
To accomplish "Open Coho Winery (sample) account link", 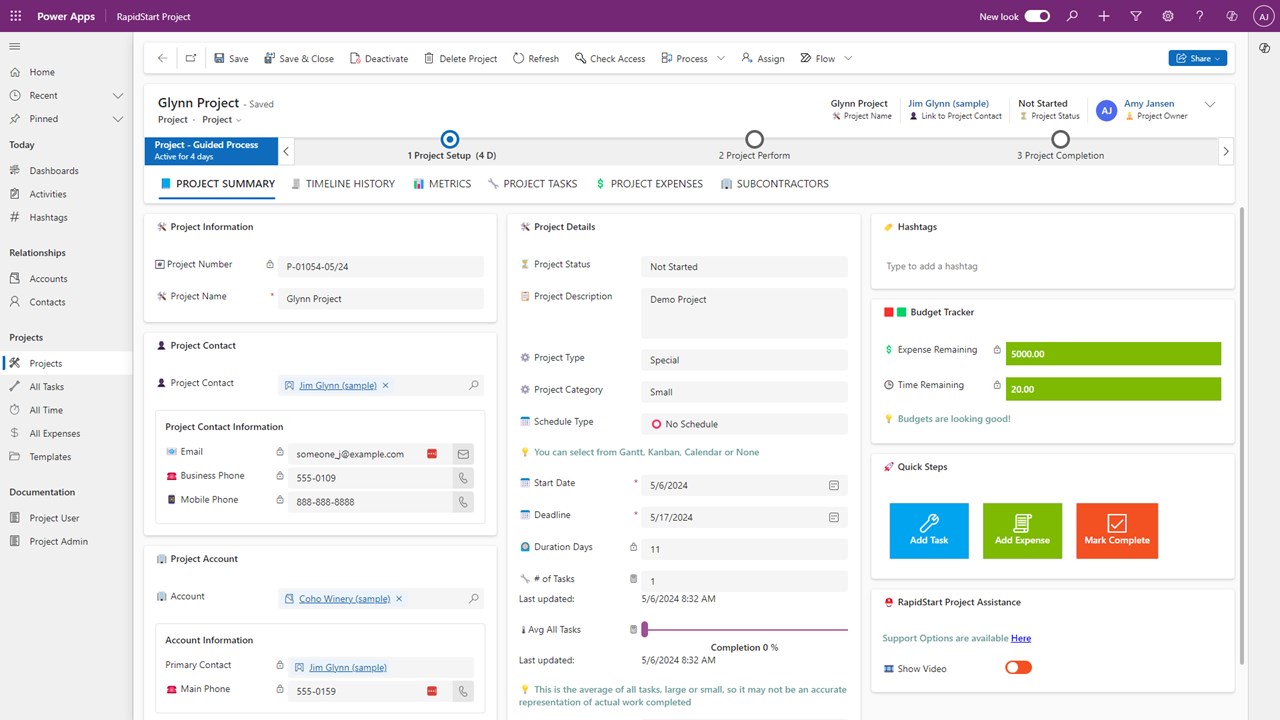I will click(x=344, y=599).
